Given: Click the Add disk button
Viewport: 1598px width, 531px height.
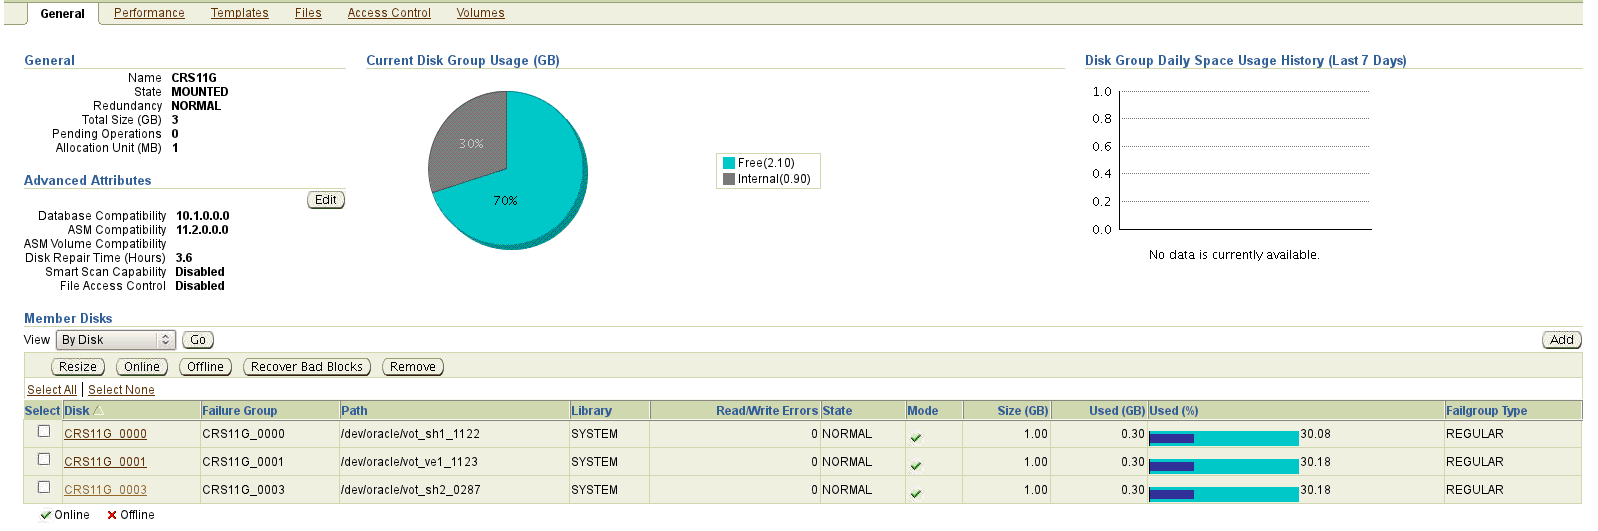Looking at the screenshot, I should (1561, 340).
